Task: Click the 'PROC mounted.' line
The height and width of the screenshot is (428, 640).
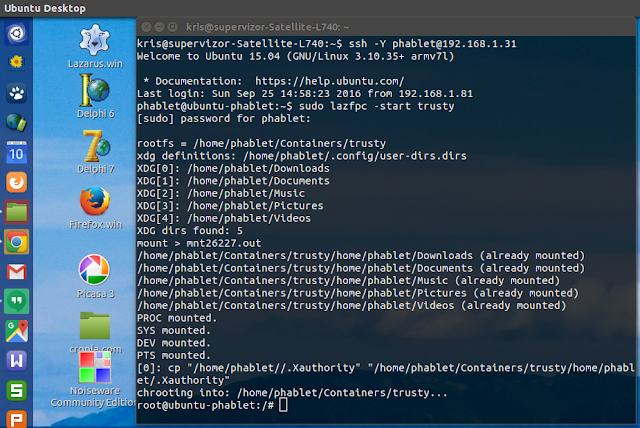Action: (x=177, y=318)
